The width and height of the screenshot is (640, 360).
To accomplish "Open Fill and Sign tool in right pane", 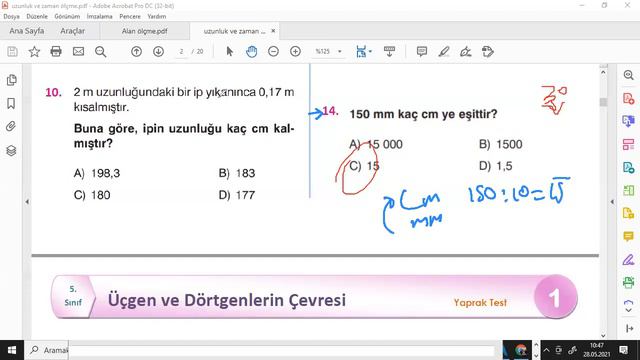I will tap(629, 259).
